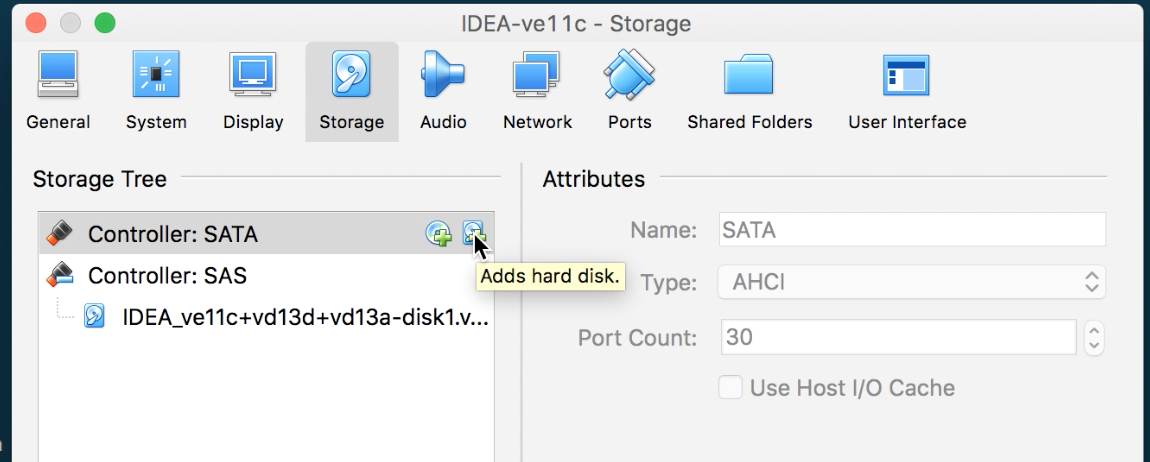
Task: Click the add hard disk icon
Action: click(x=472, y=233)
